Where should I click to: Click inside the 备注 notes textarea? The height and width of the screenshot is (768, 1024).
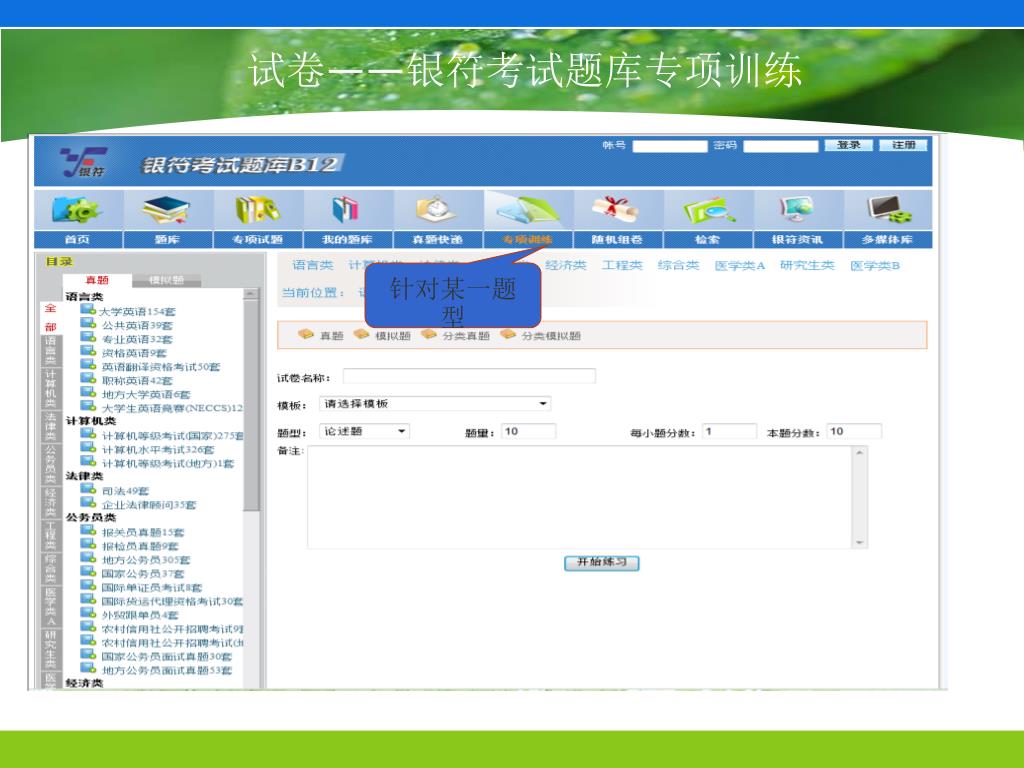pyautogui.click(x=580, y=497)
